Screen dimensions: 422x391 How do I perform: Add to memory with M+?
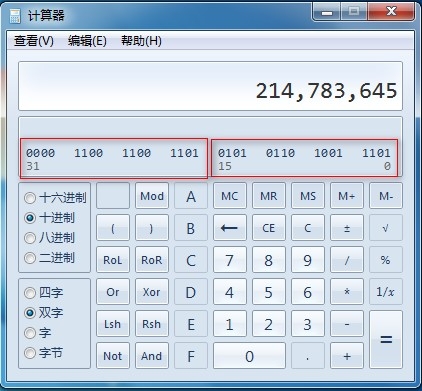347,196
